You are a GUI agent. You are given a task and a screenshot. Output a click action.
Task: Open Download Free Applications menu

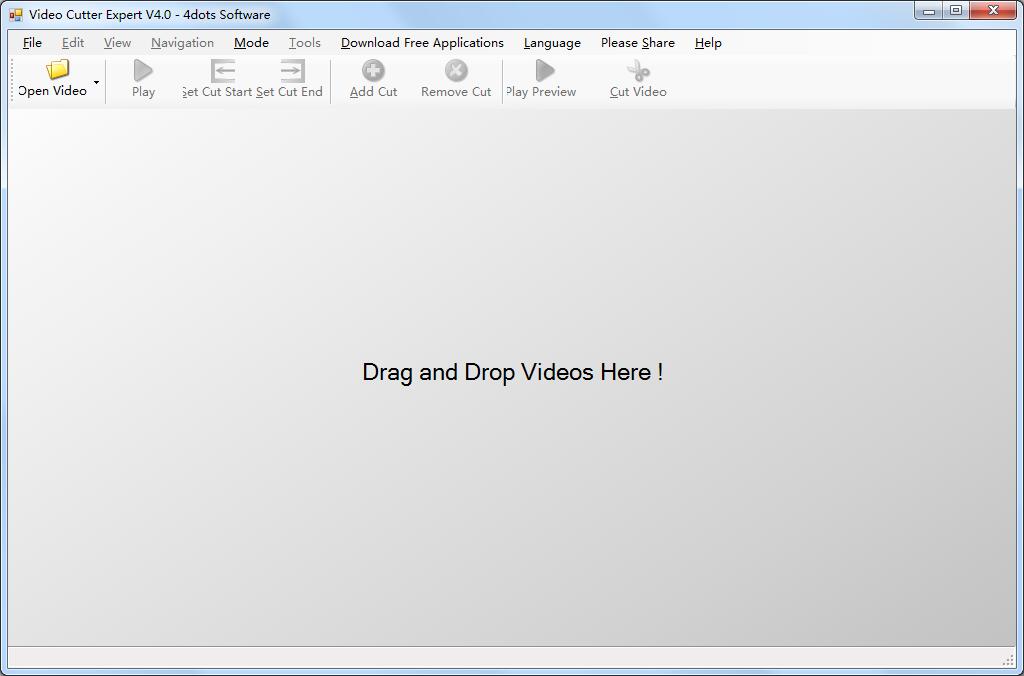click(x=422, y=43)
